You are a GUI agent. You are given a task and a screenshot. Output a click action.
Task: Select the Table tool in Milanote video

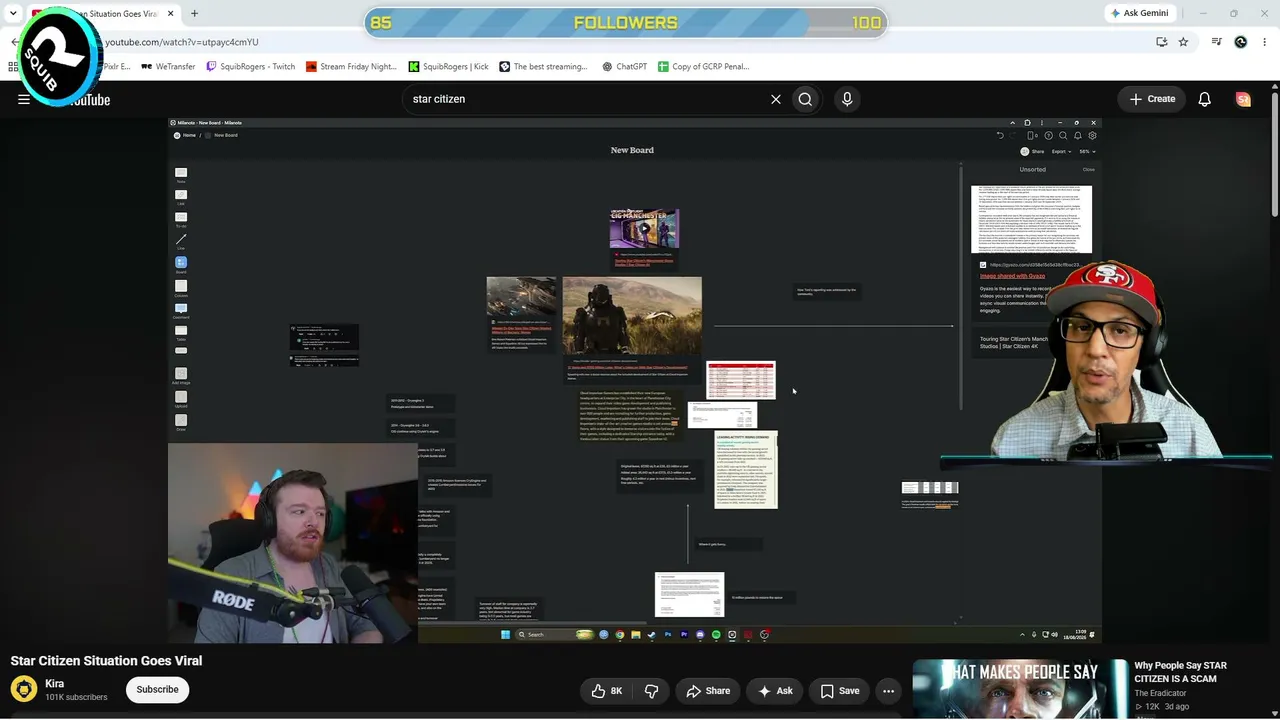(x=181, y=332)
